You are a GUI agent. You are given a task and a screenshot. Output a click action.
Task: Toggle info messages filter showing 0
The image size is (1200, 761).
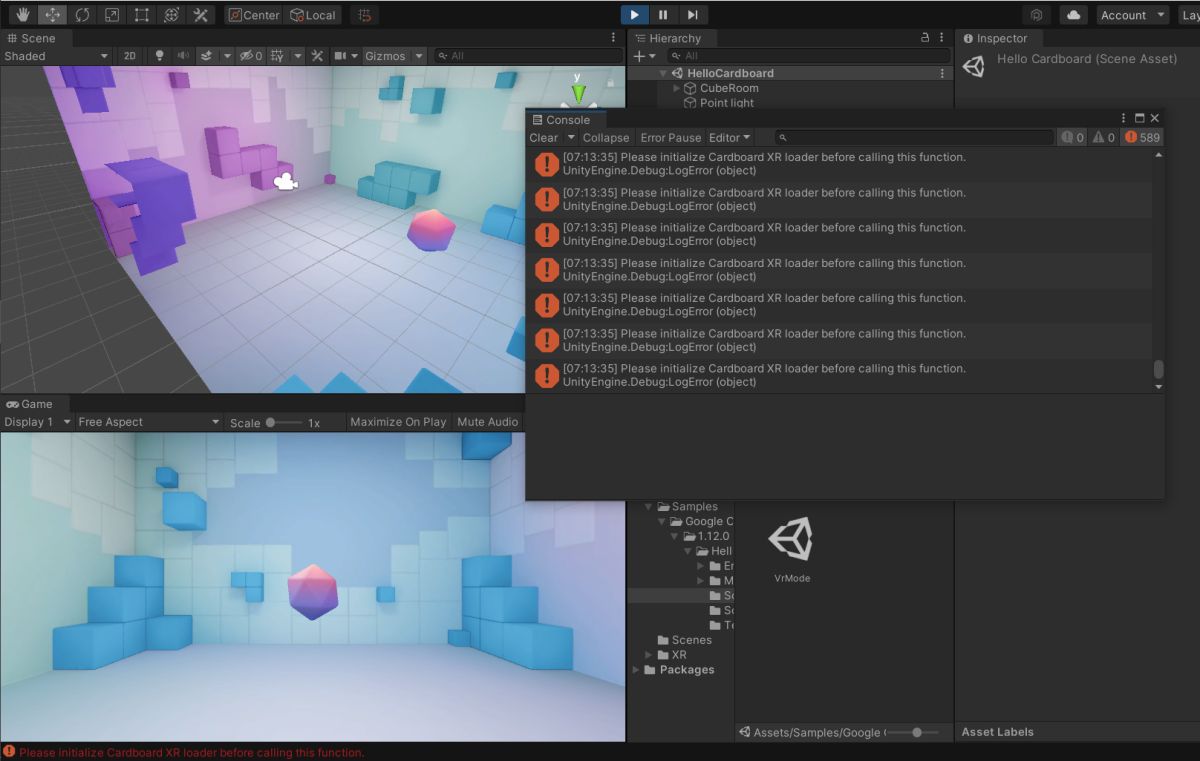(x=1073, y=138)
